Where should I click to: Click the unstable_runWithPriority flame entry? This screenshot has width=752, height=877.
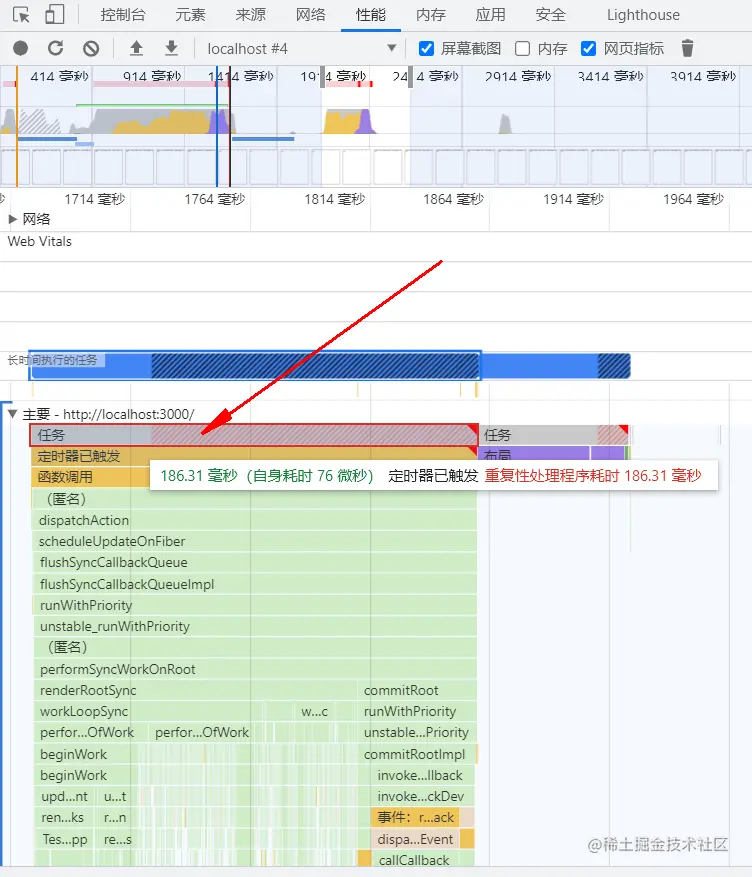(x=254, y=626)
